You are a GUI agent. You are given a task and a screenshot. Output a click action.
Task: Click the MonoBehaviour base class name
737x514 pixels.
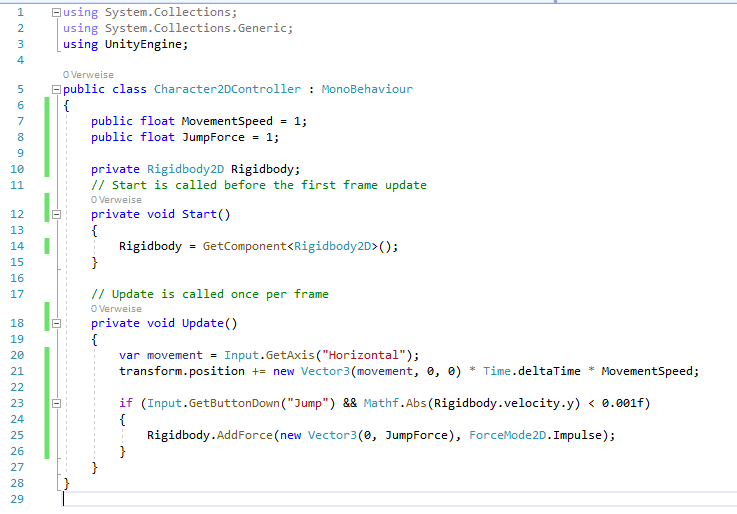point(367,89)
